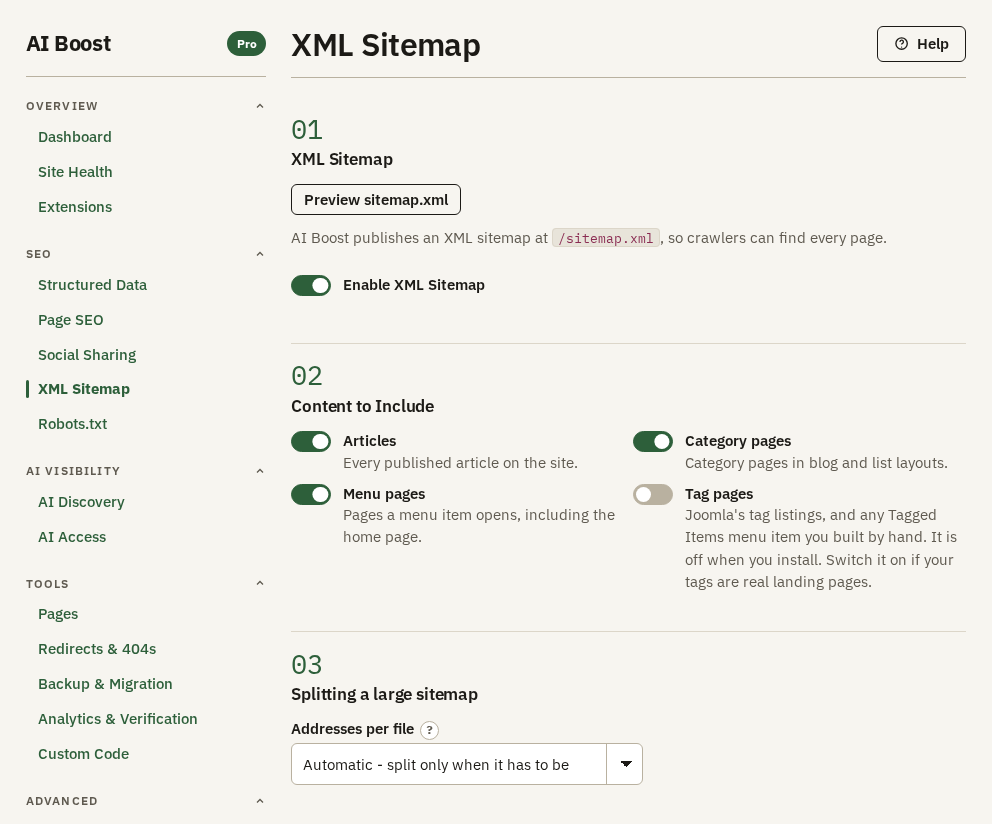Open Site Health page
The image size is (992, 824).
[75, 172]
